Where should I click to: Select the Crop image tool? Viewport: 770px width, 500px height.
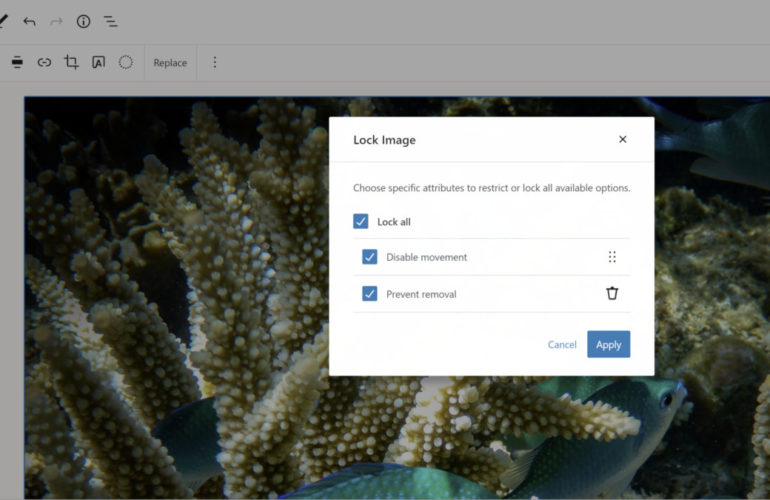[x=71, y=62]
